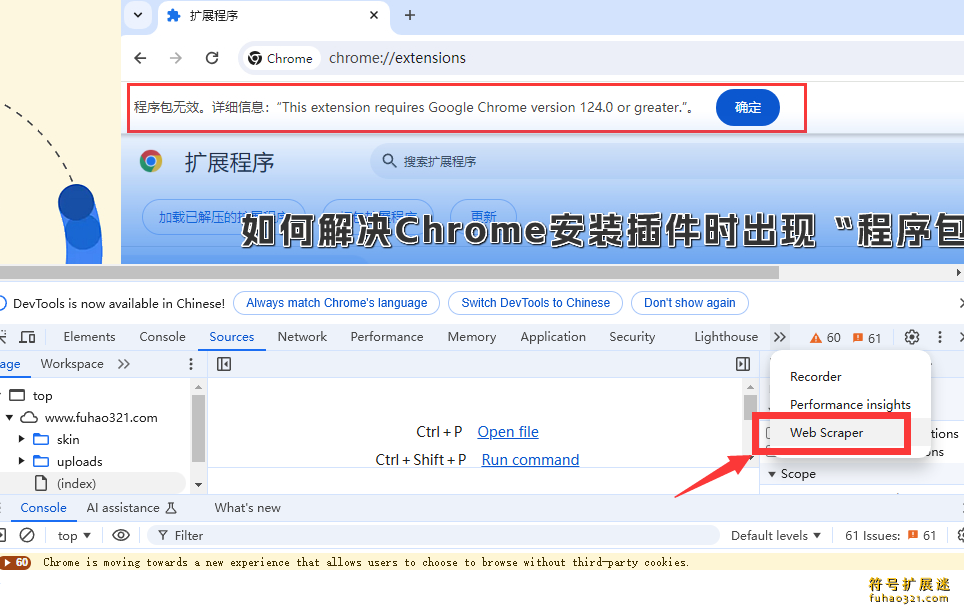Viewport: 964px width, 613px height.
Task: Reload the extensions page
Action: (212, 58)
